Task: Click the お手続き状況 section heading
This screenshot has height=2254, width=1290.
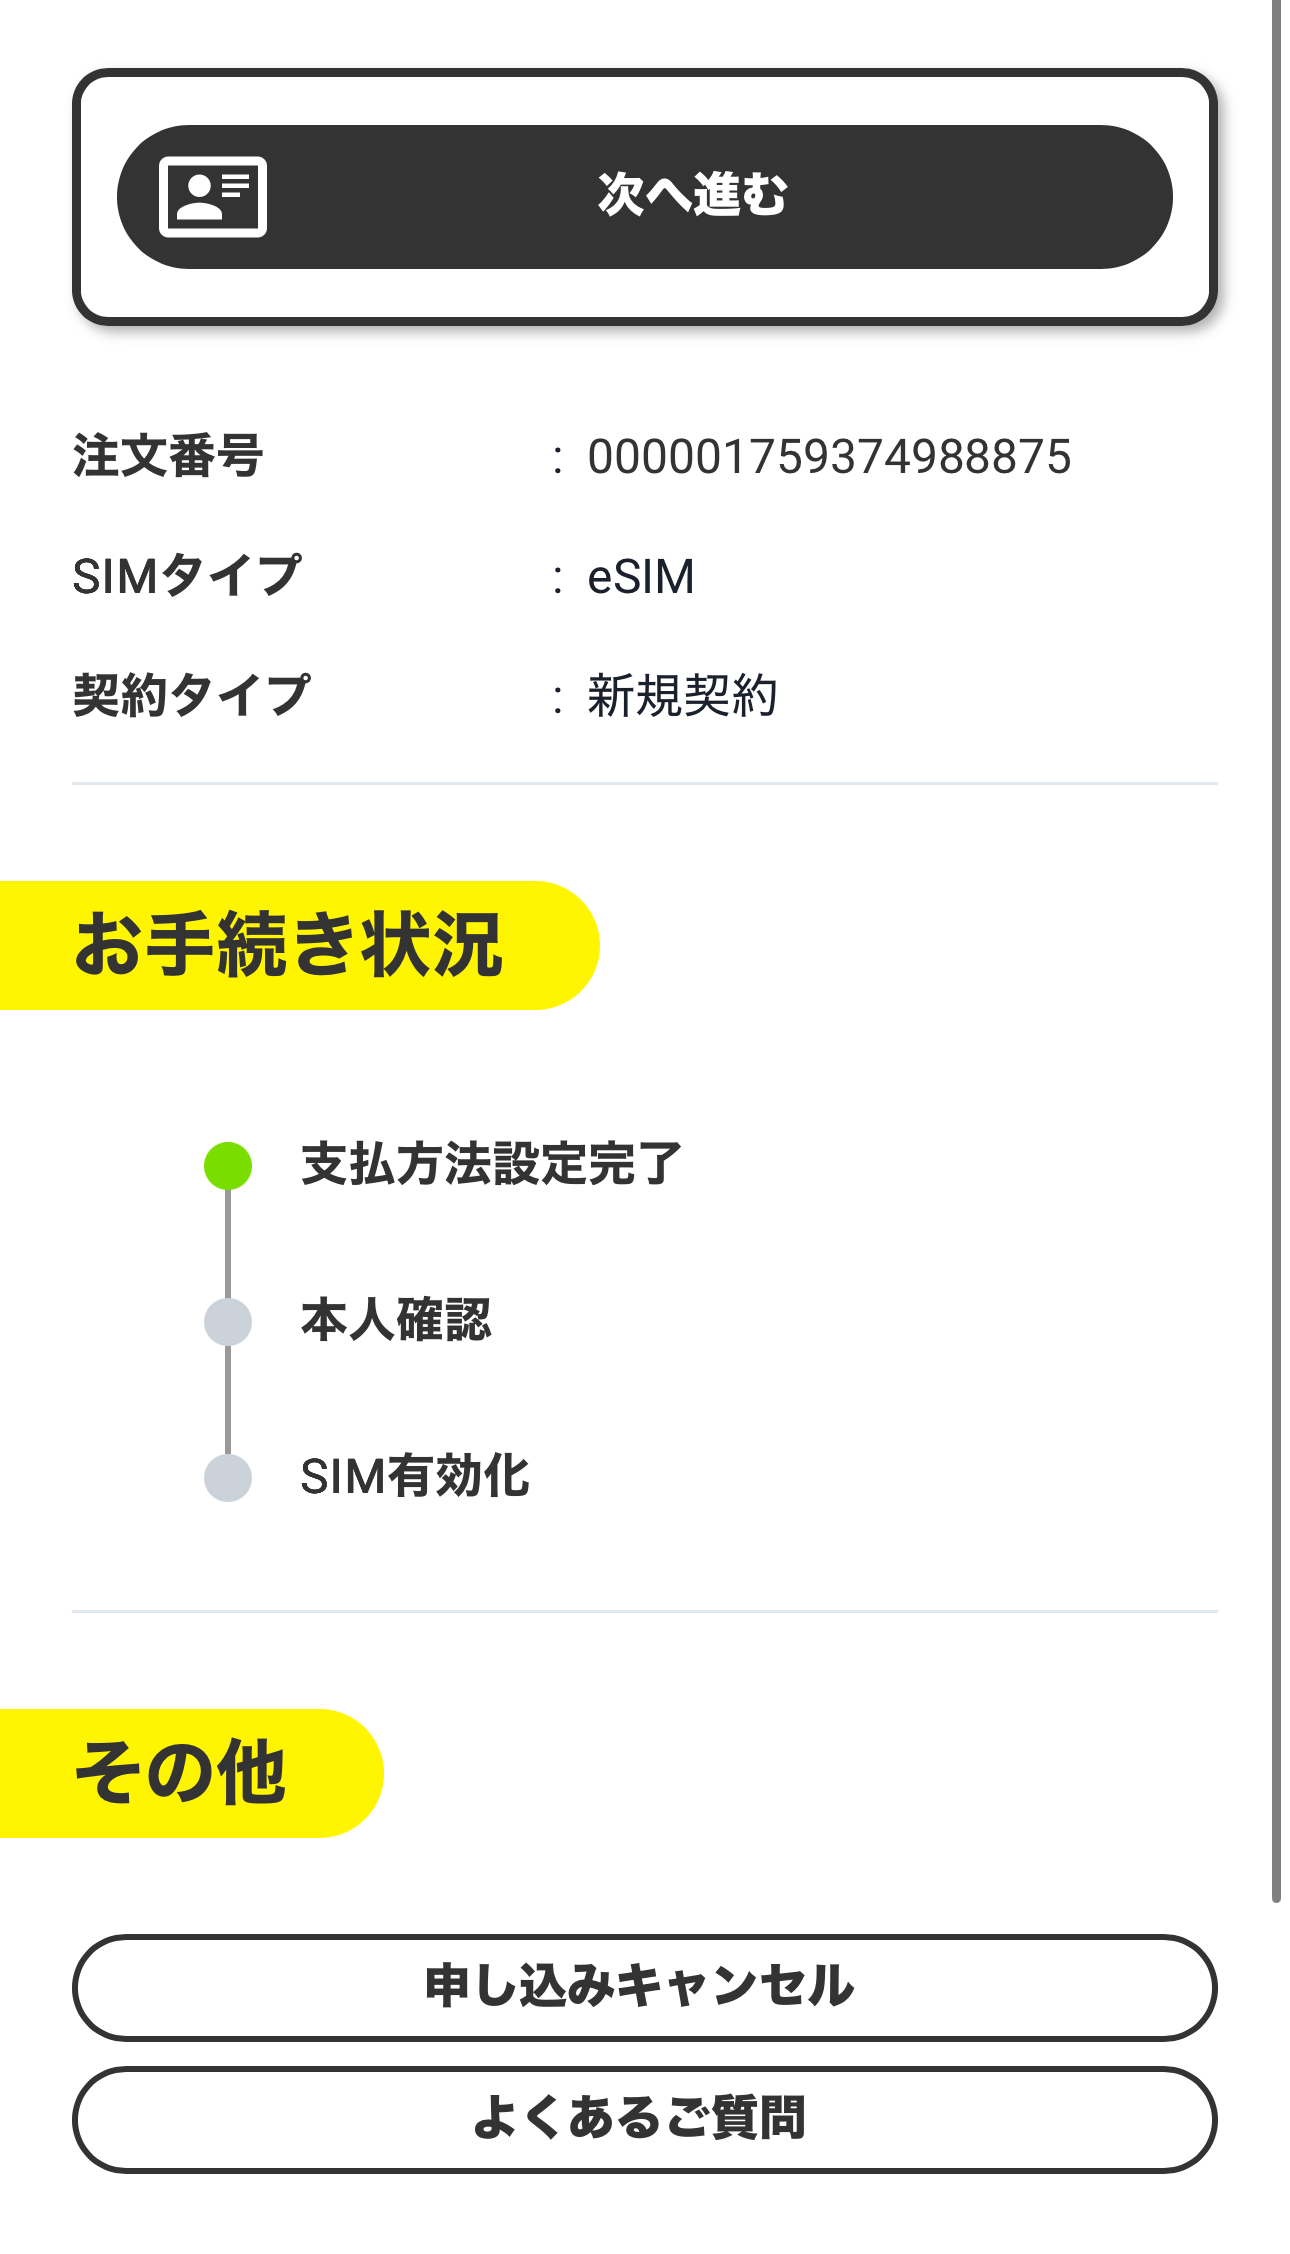Action: 289,945
